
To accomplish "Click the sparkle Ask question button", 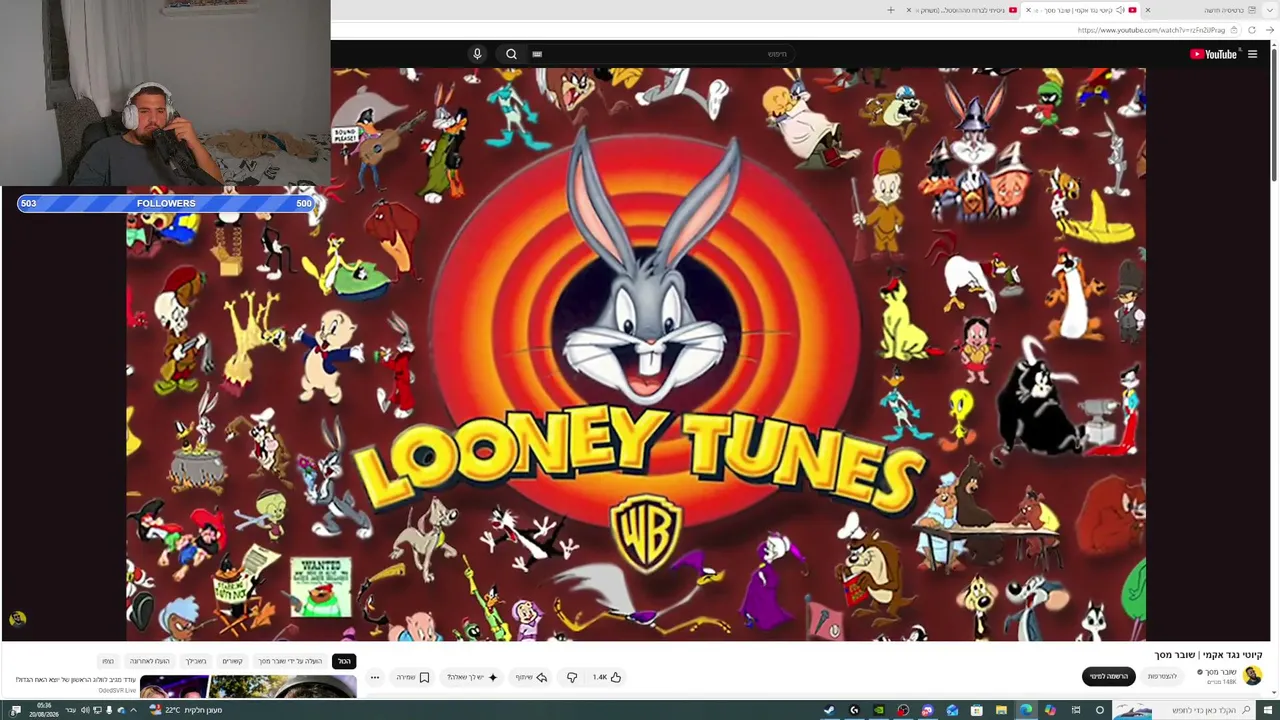I will click(473, 677).
